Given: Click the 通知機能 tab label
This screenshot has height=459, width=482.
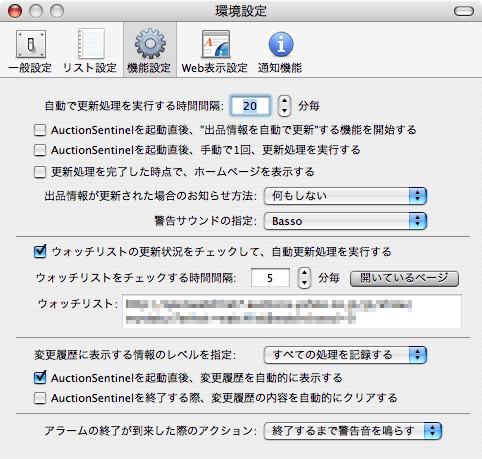Looking at the screenshot, I should (x=280, y=68).
